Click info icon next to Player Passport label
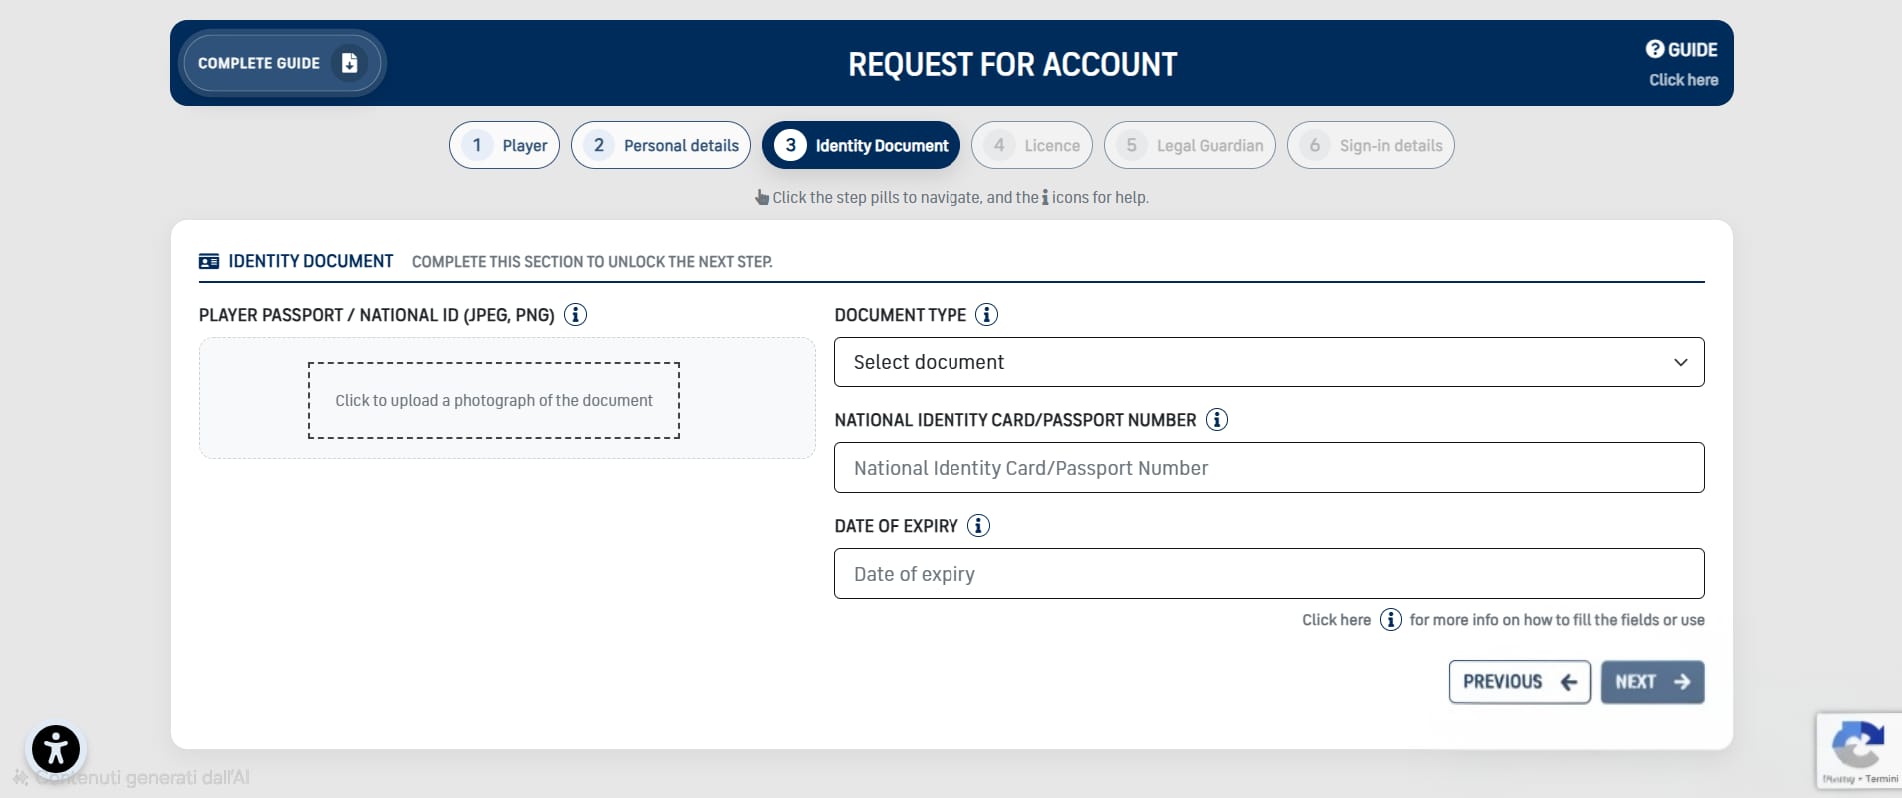1902x798 pixels. pyautogui.click(x=575, y=315)
